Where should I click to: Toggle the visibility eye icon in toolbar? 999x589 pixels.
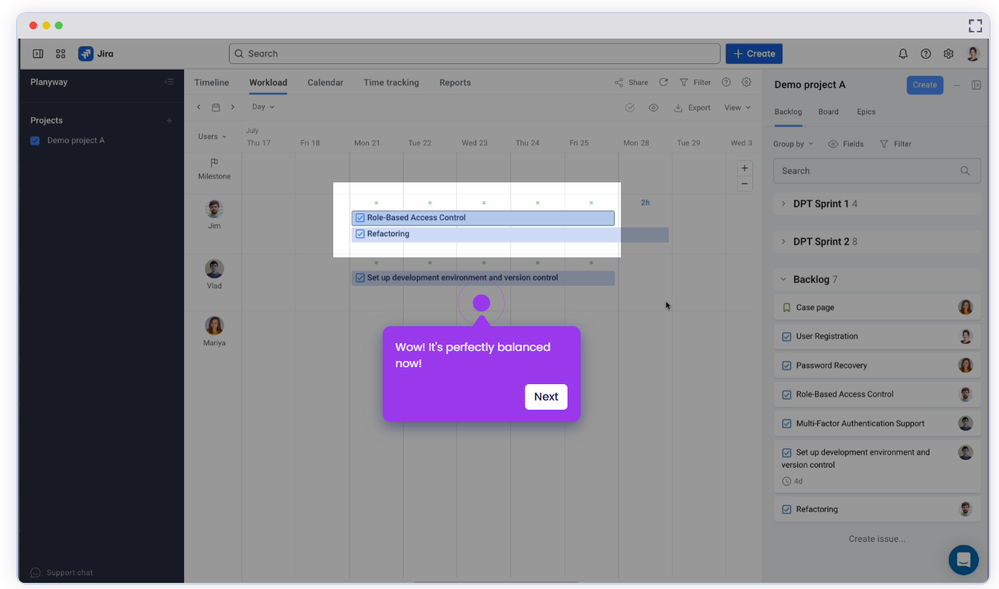653,108
